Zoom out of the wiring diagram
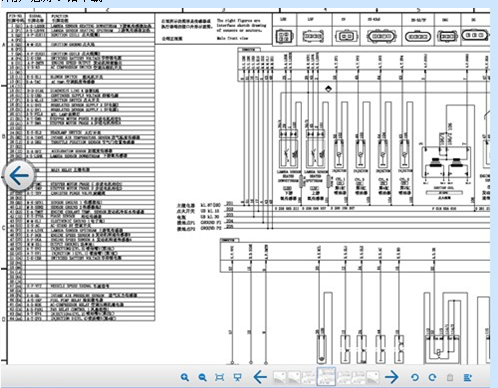Screen dimensions: 498x388 coord(202,377)
